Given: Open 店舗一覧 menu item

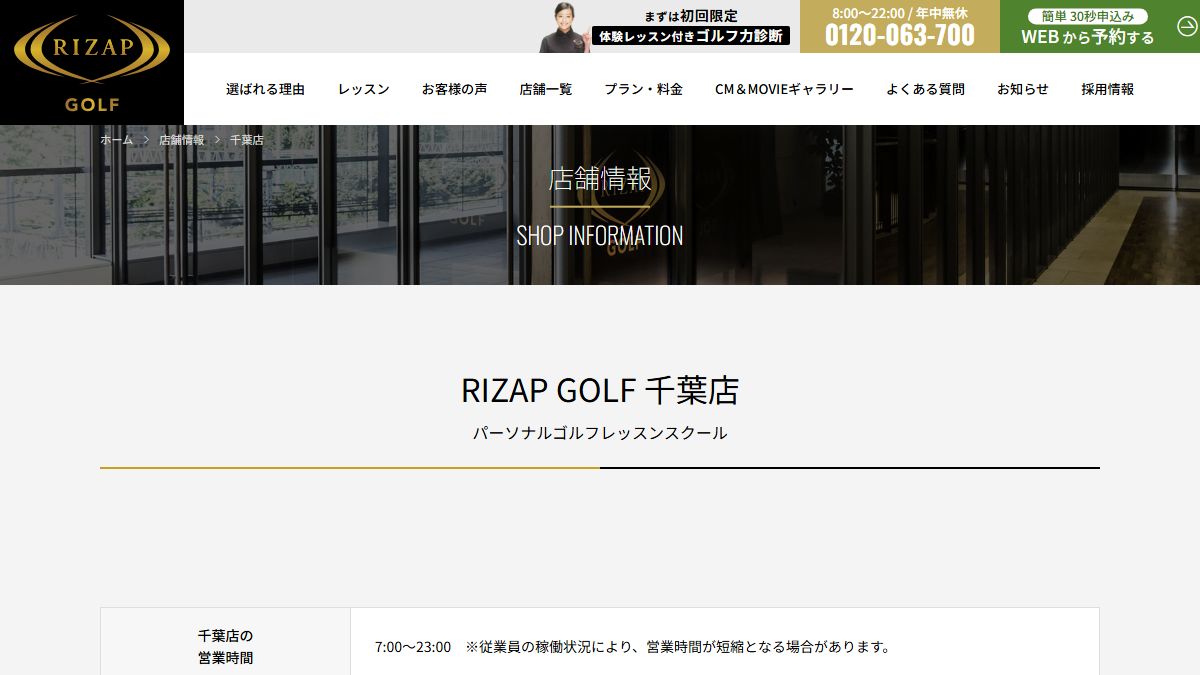Looking at the screenshot, I should 546,89.
